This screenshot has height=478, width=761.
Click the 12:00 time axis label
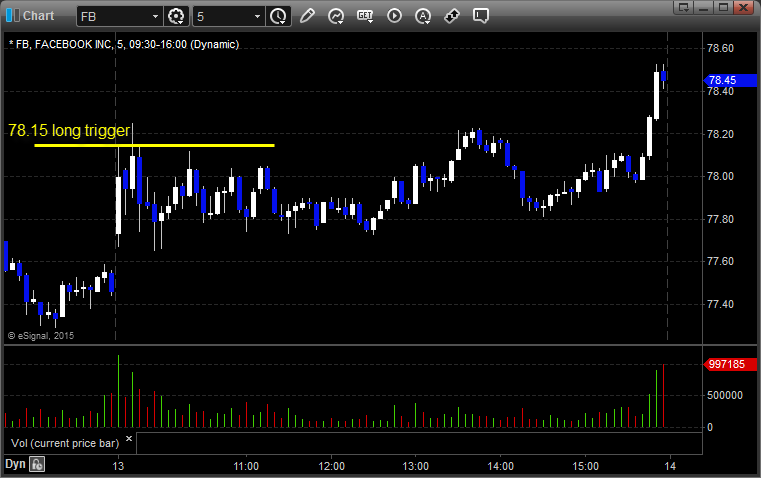click(331, 466)
